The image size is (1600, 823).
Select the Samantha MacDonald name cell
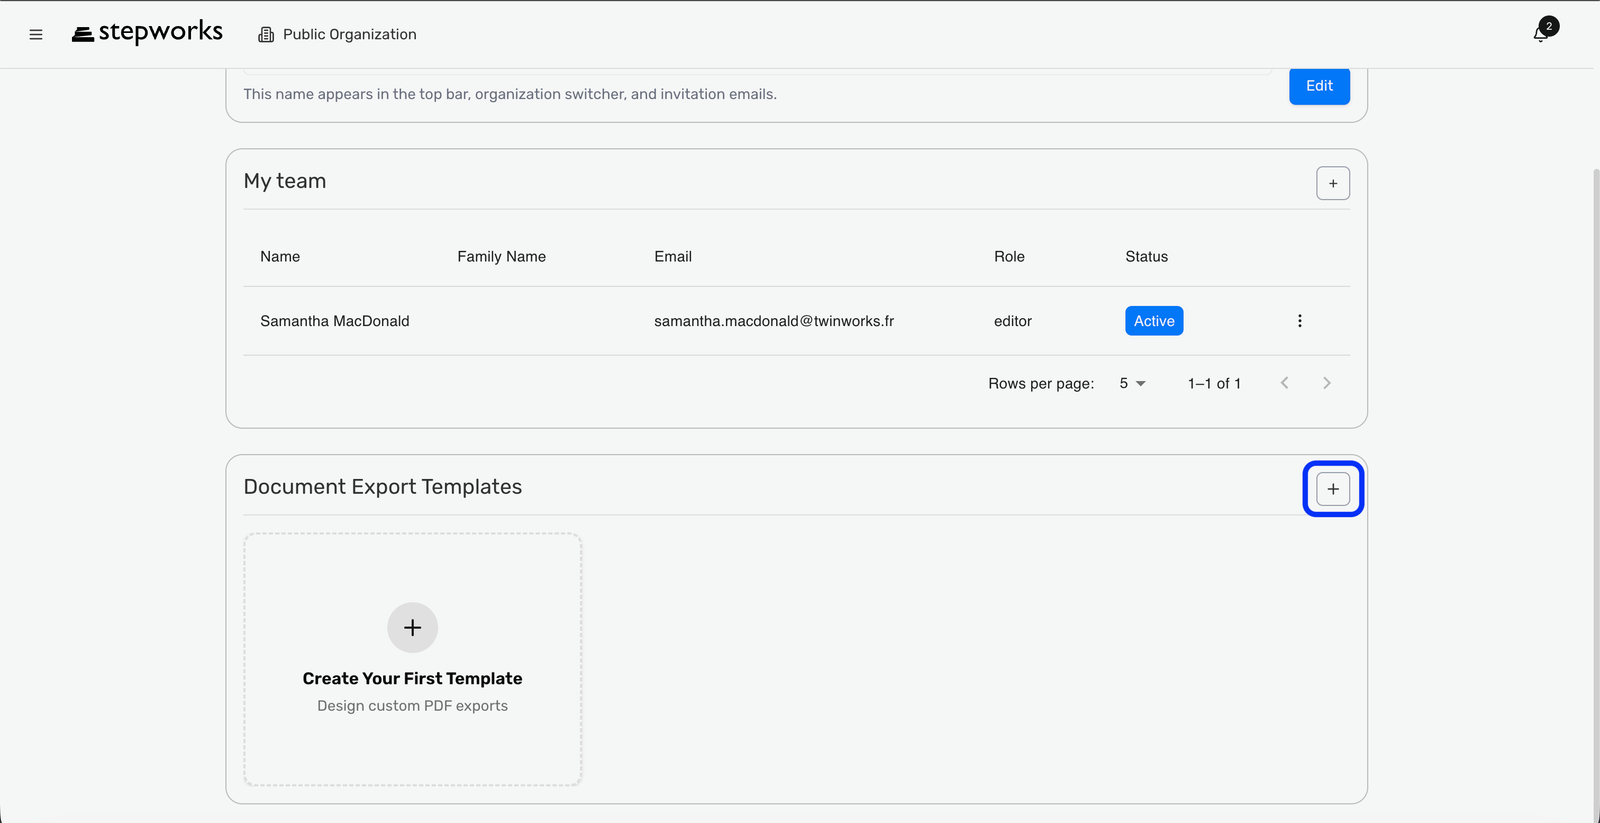(335, 321)
